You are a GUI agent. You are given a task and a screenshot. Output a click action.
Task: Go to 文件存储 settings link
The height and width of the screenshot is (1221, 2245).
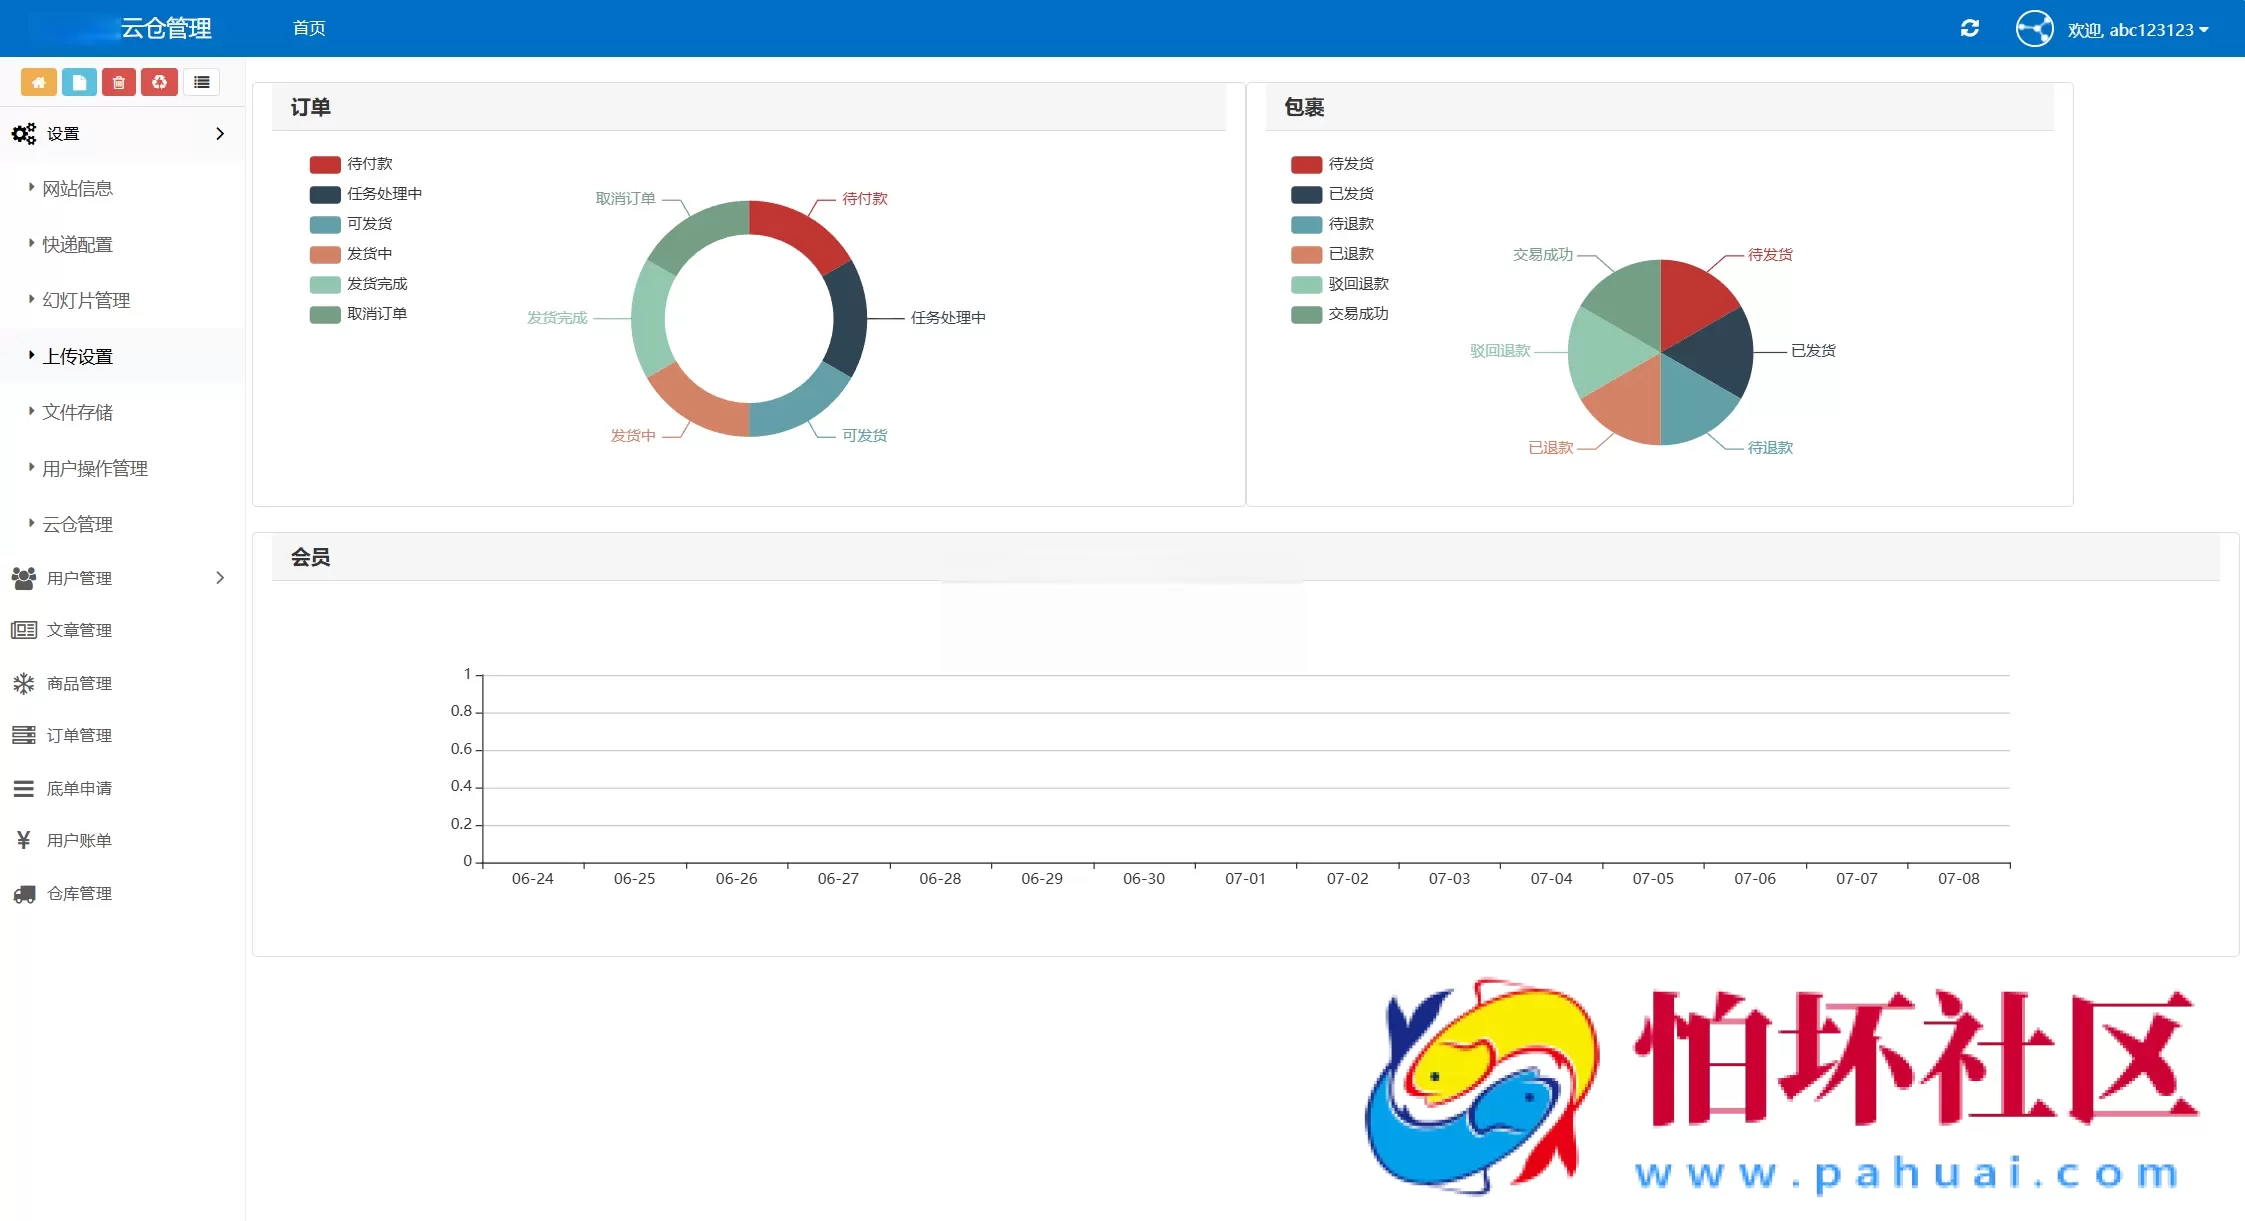tap(77, 412)
